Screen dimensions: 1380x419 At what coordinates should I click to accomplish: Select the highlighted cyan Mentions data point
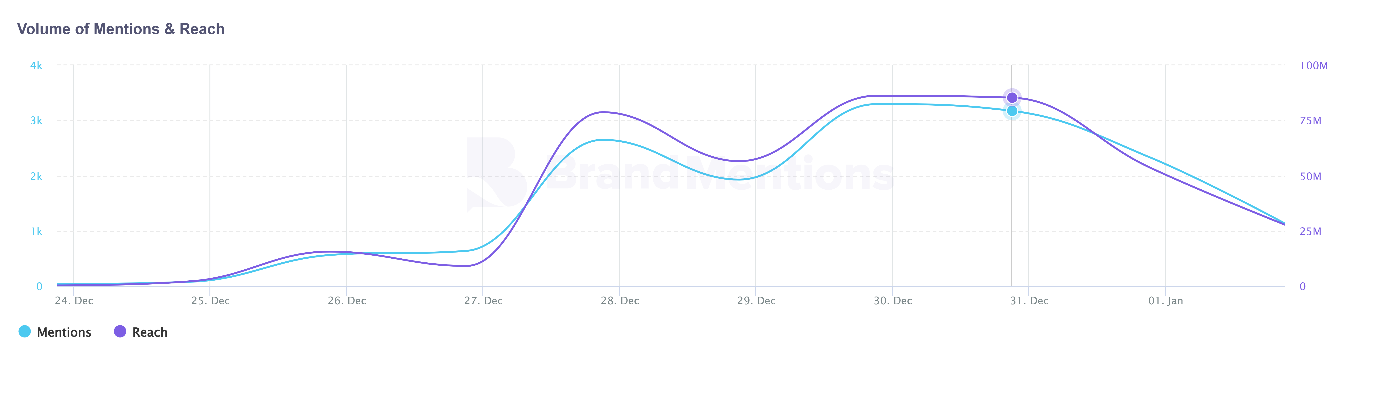point(1012,111)
